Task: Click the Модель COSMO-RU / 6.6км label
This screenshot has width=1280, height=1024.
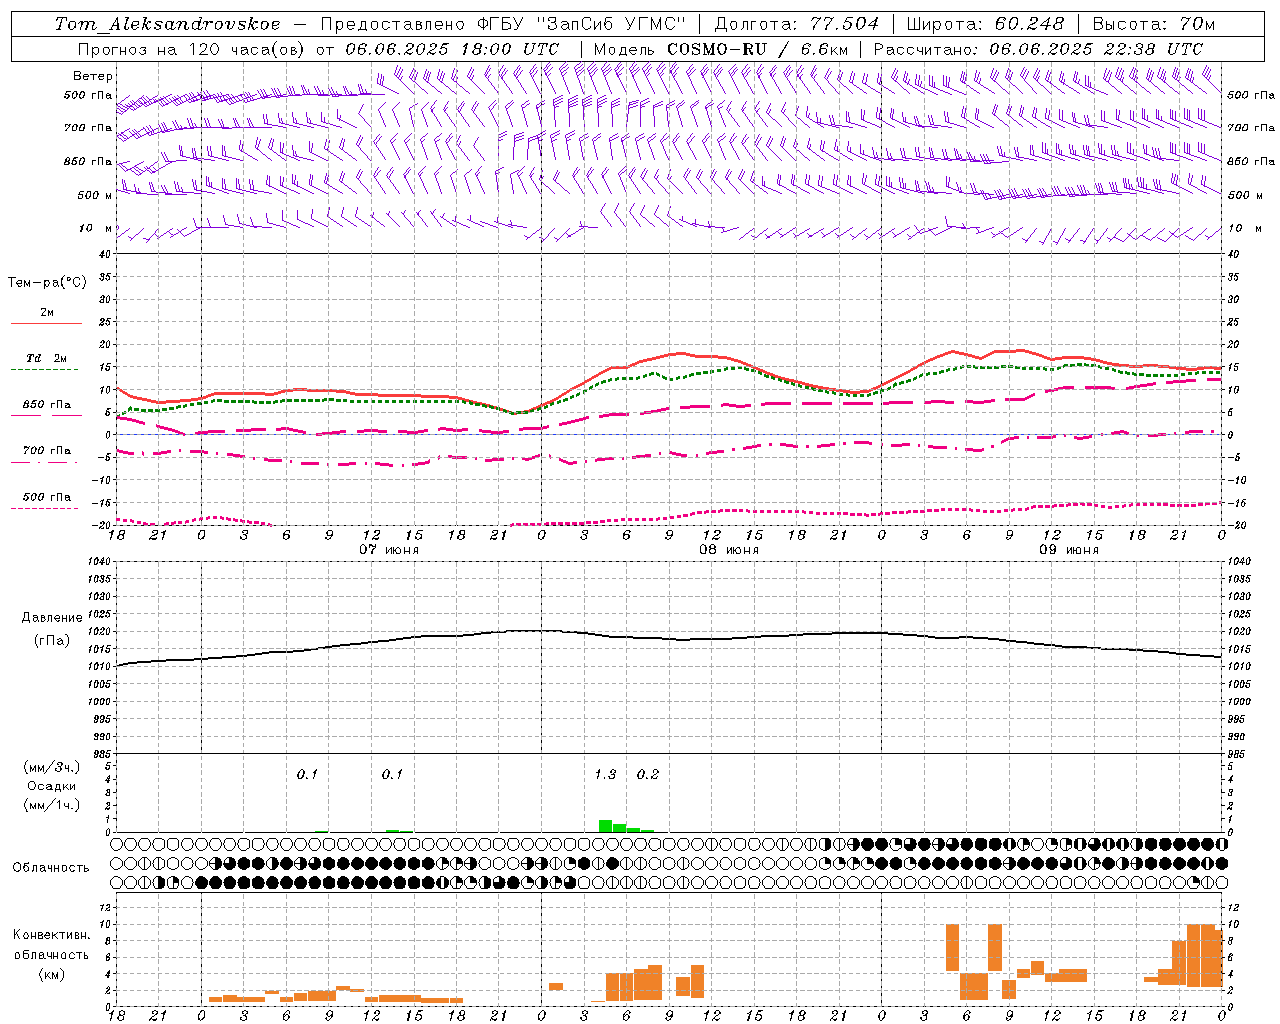Action: 721,49
